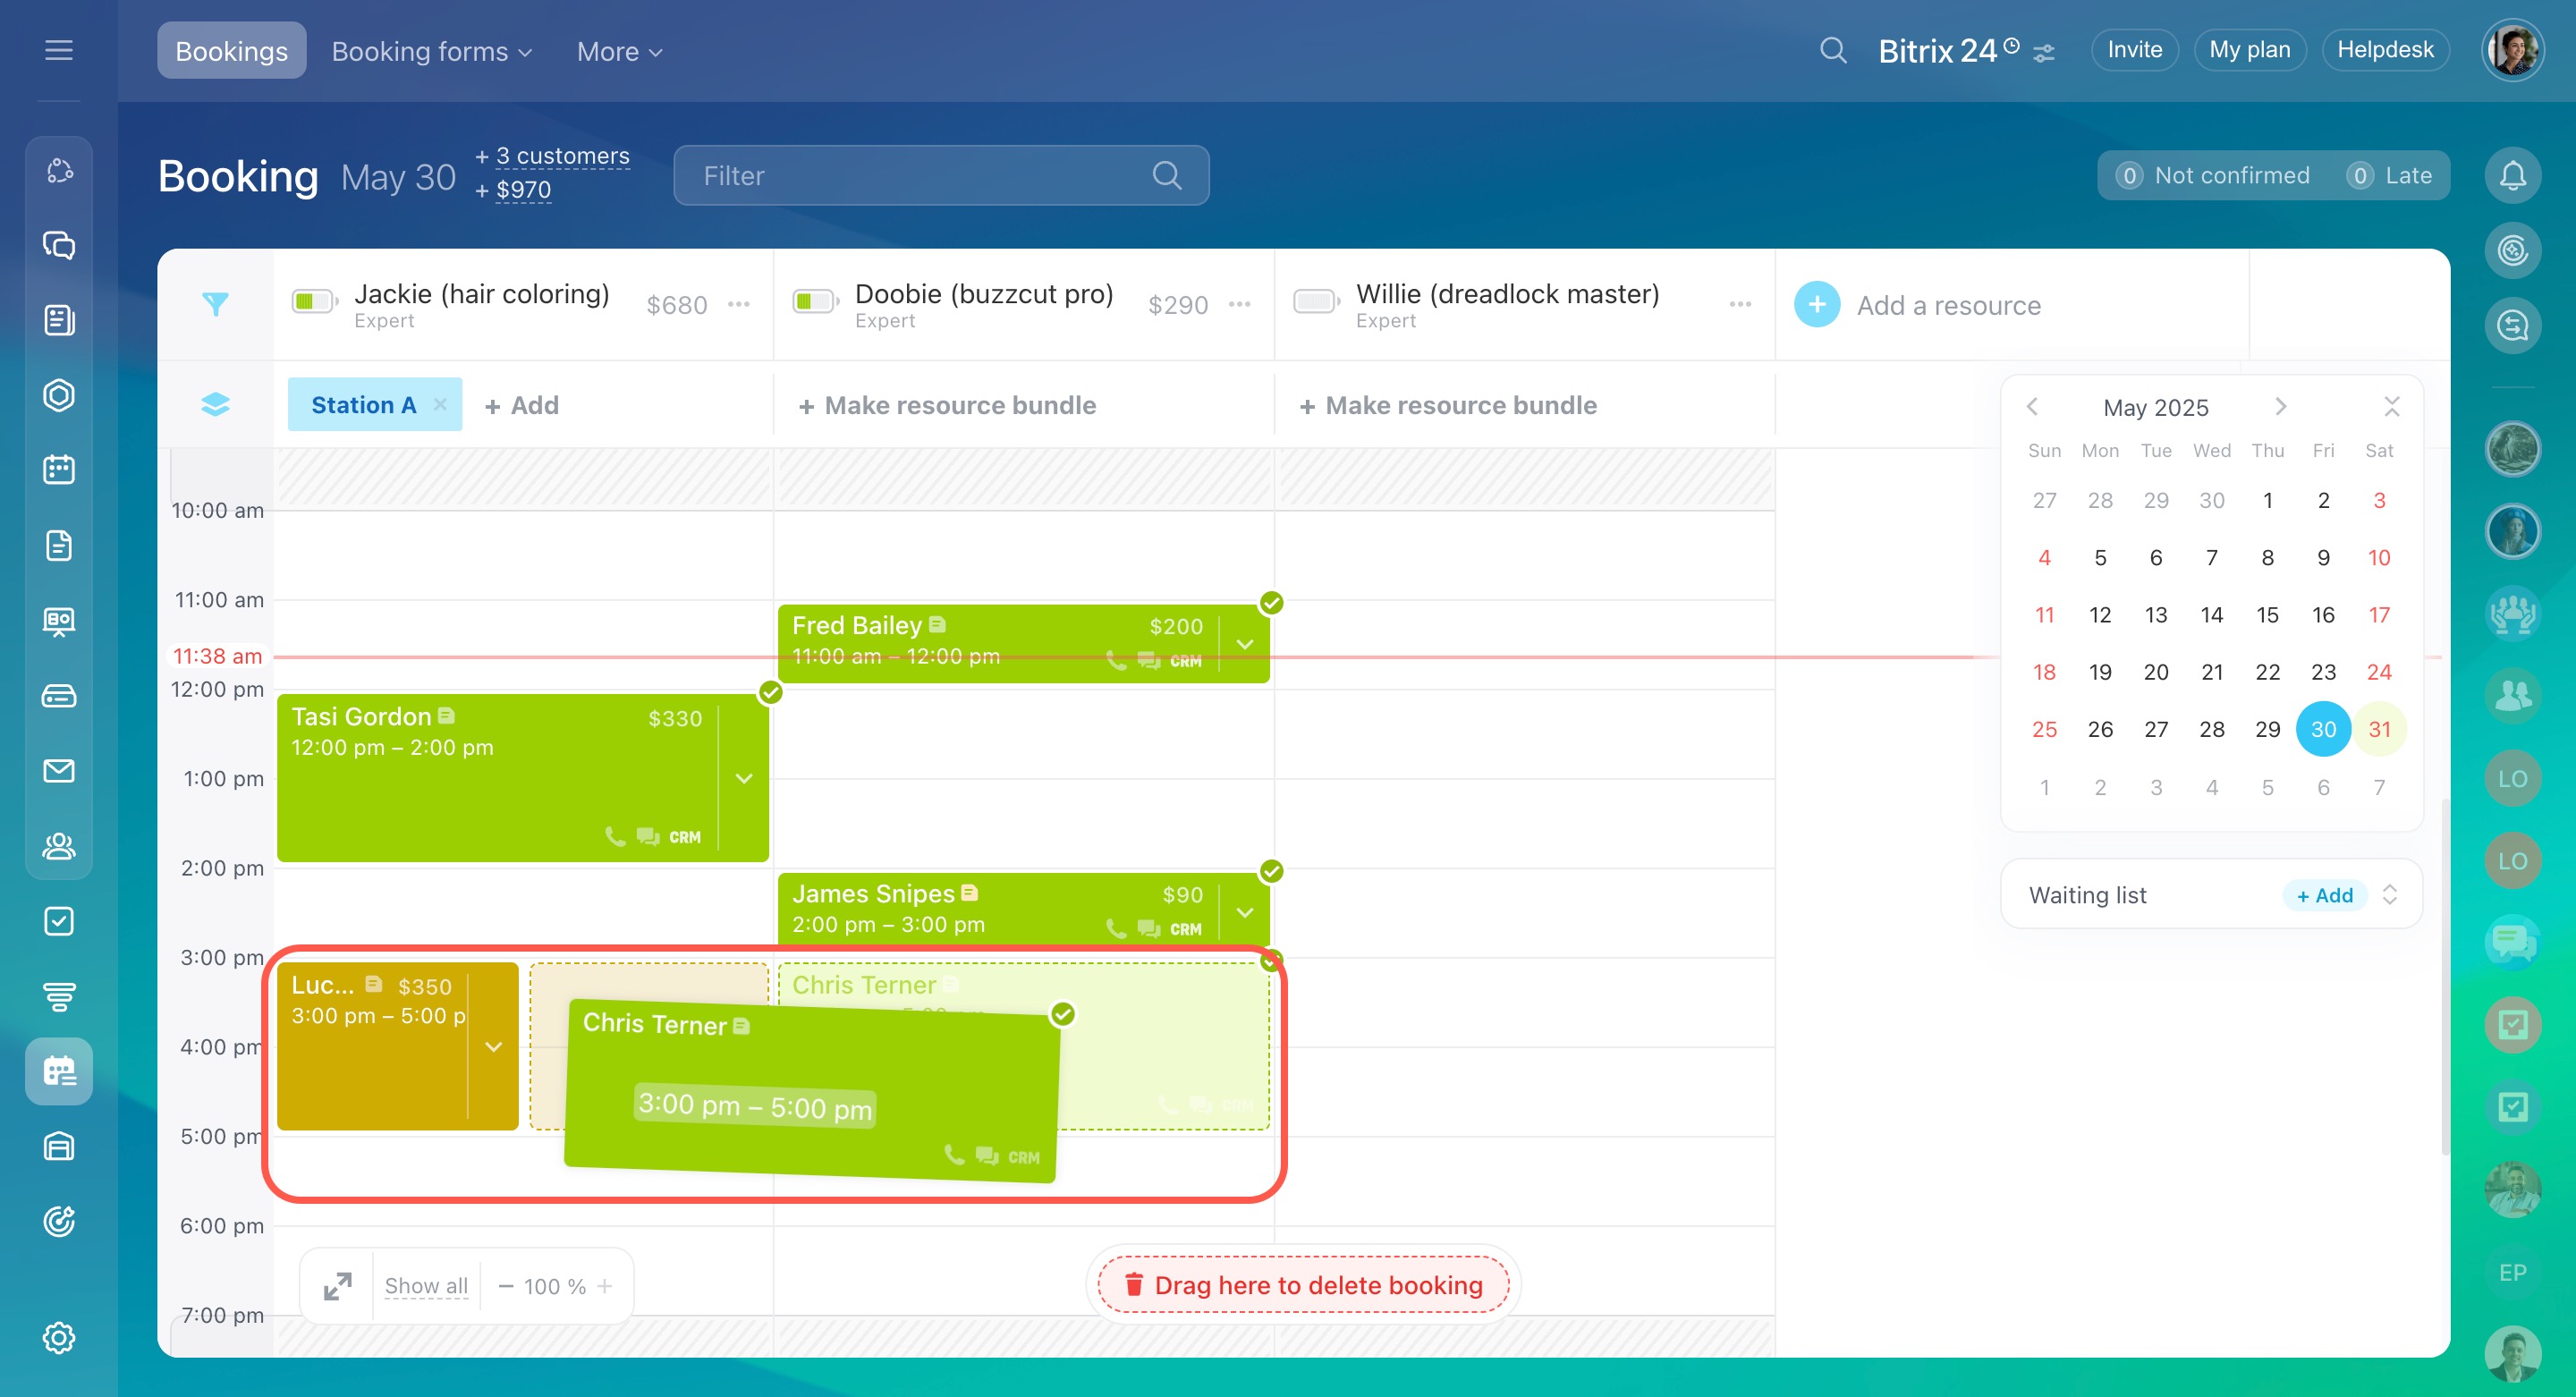The height and width of the screenshot is (1397, 2576).
Task: Open the hamburger menu in sidebar
Action: pyautogui.click(x=59, y=50)
